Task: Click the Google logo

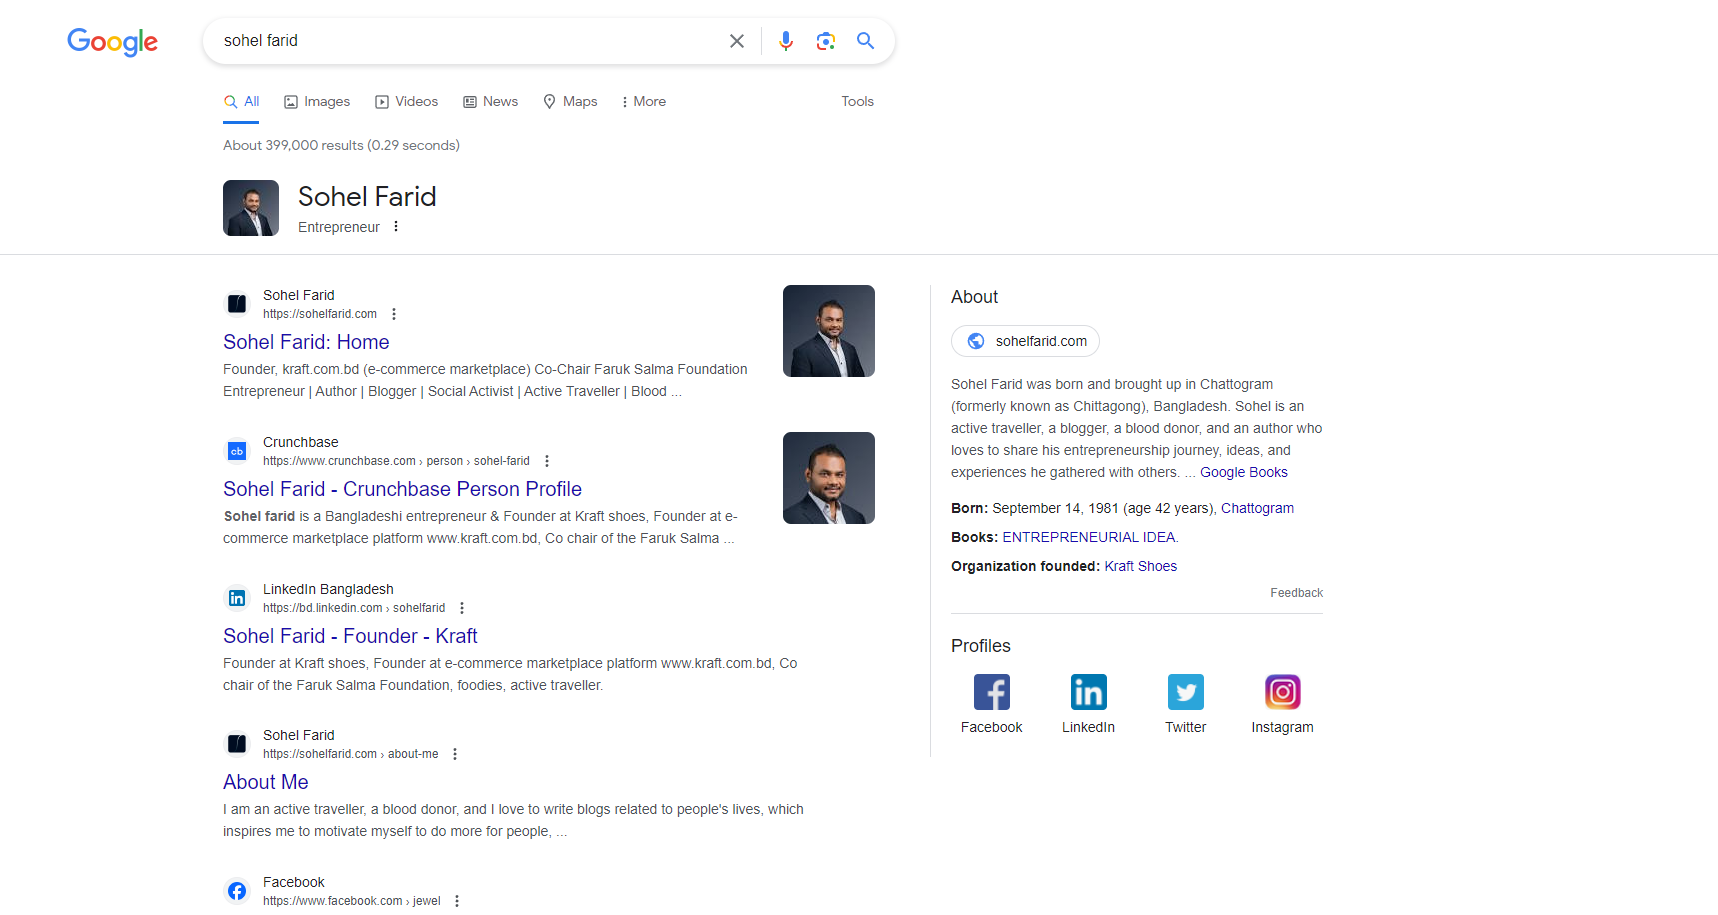Action: (112, 42)
